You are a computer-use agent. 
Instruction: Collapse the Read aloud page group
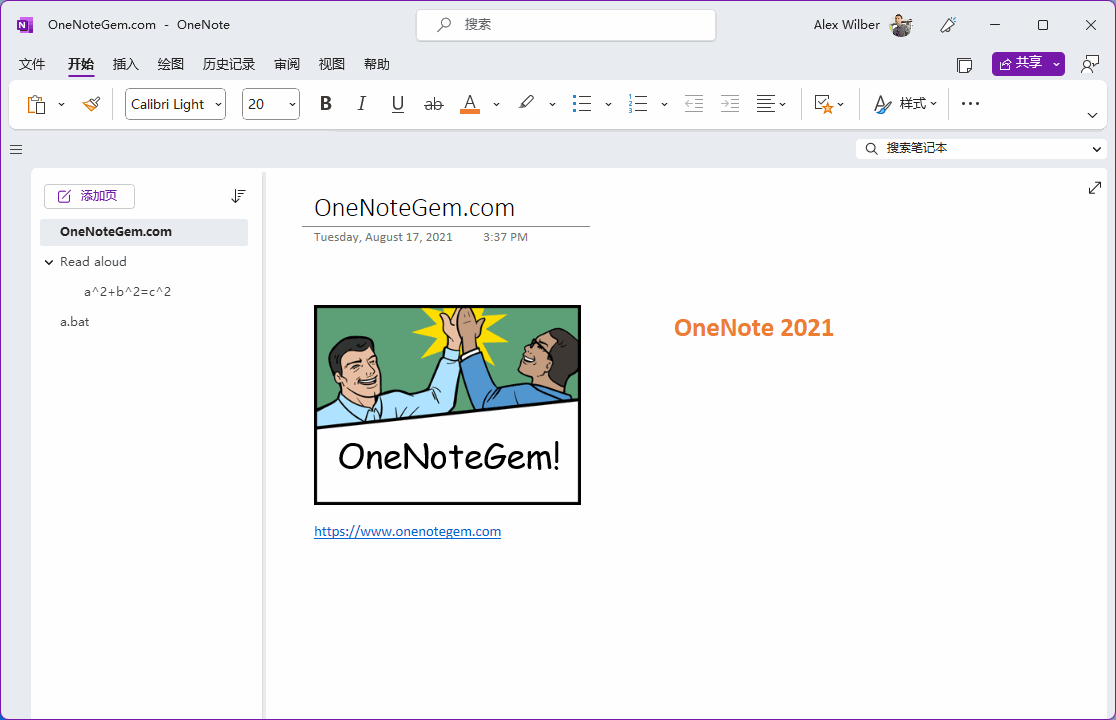pos(49,262)
